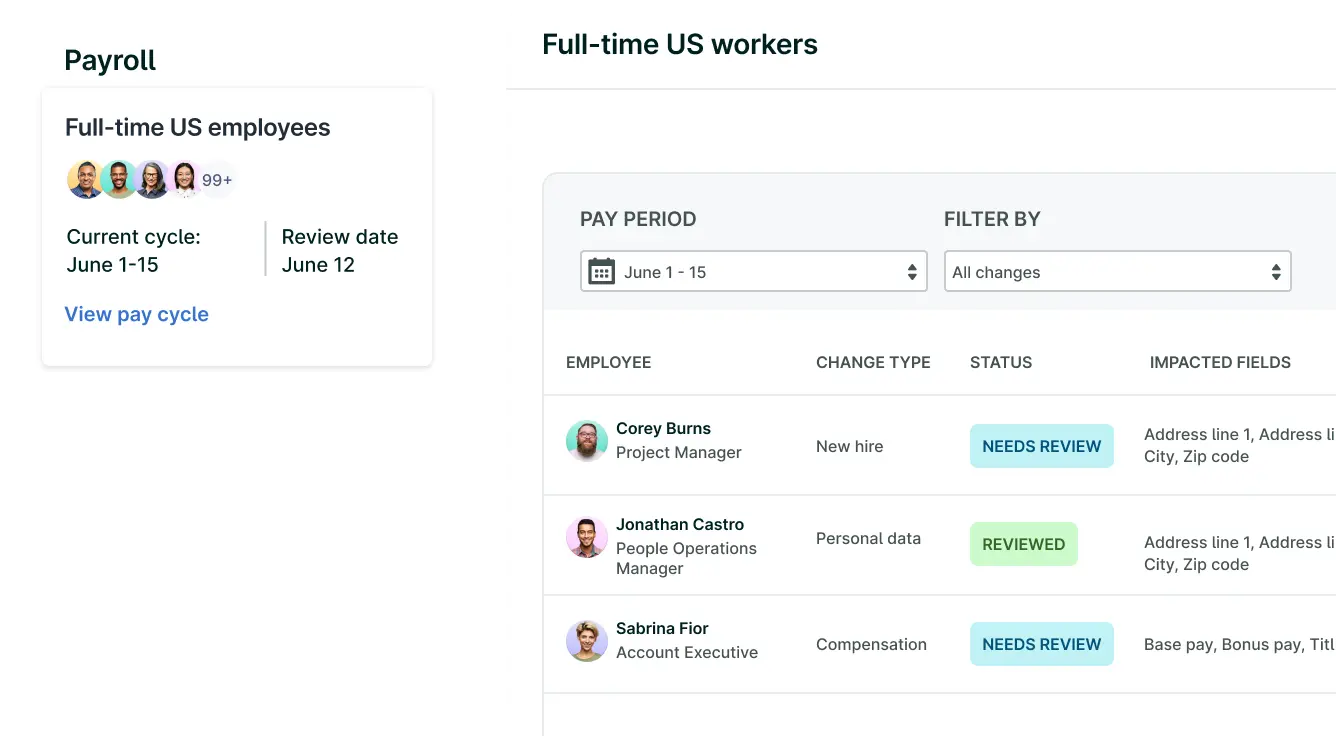
Task: Sort by the Status column header
Action: point(1001,362)
